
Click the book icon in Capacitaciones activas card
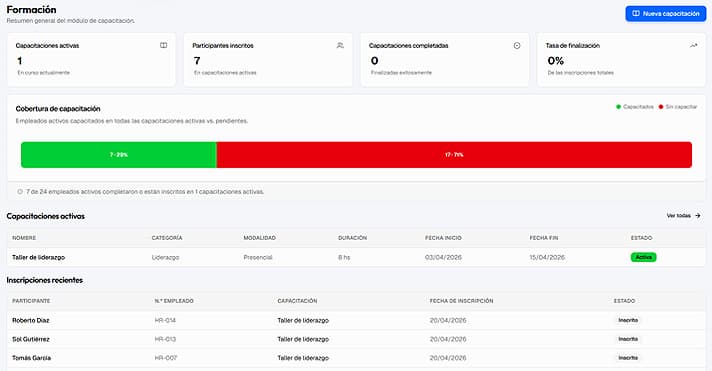tap(163, 45)
